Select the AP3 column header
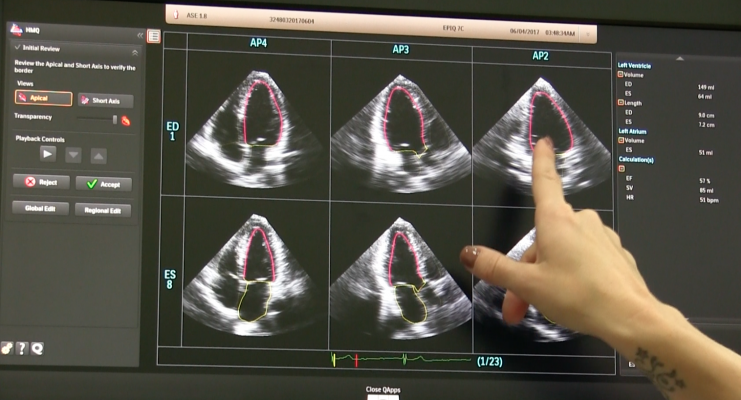The width and height of the screenshot is (741, 400). tap(401, 49)
